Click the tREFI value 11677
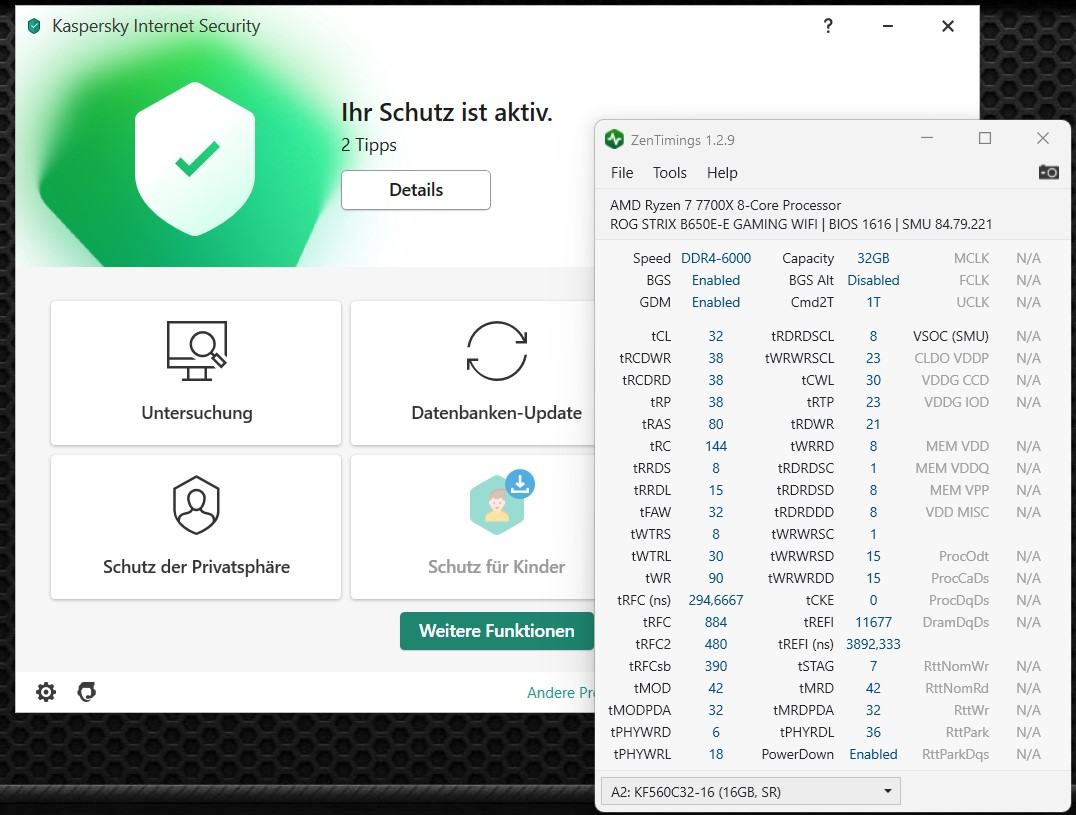This screenshot has width=1076, height=815. point(873,622)
